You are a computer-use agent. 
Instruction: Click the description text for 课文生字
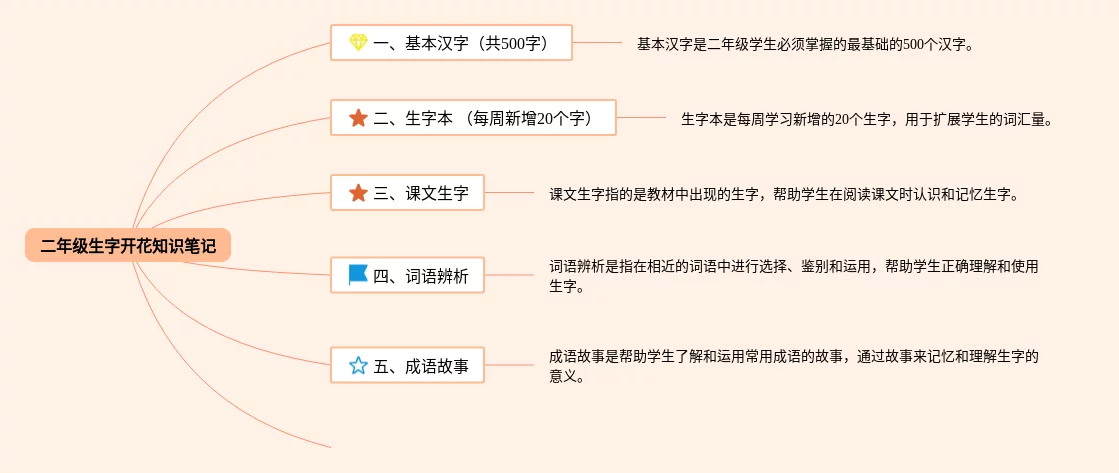click(x=783, y=194)
